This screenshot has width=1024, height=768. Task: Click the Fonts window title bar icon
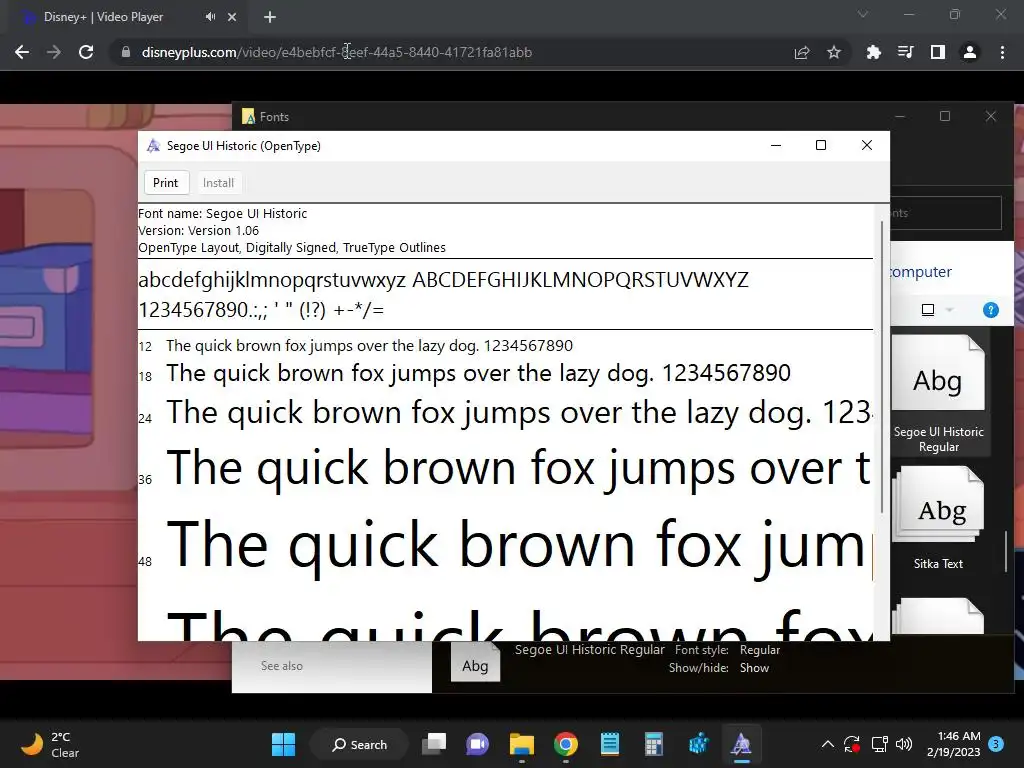tap(248, 117)
